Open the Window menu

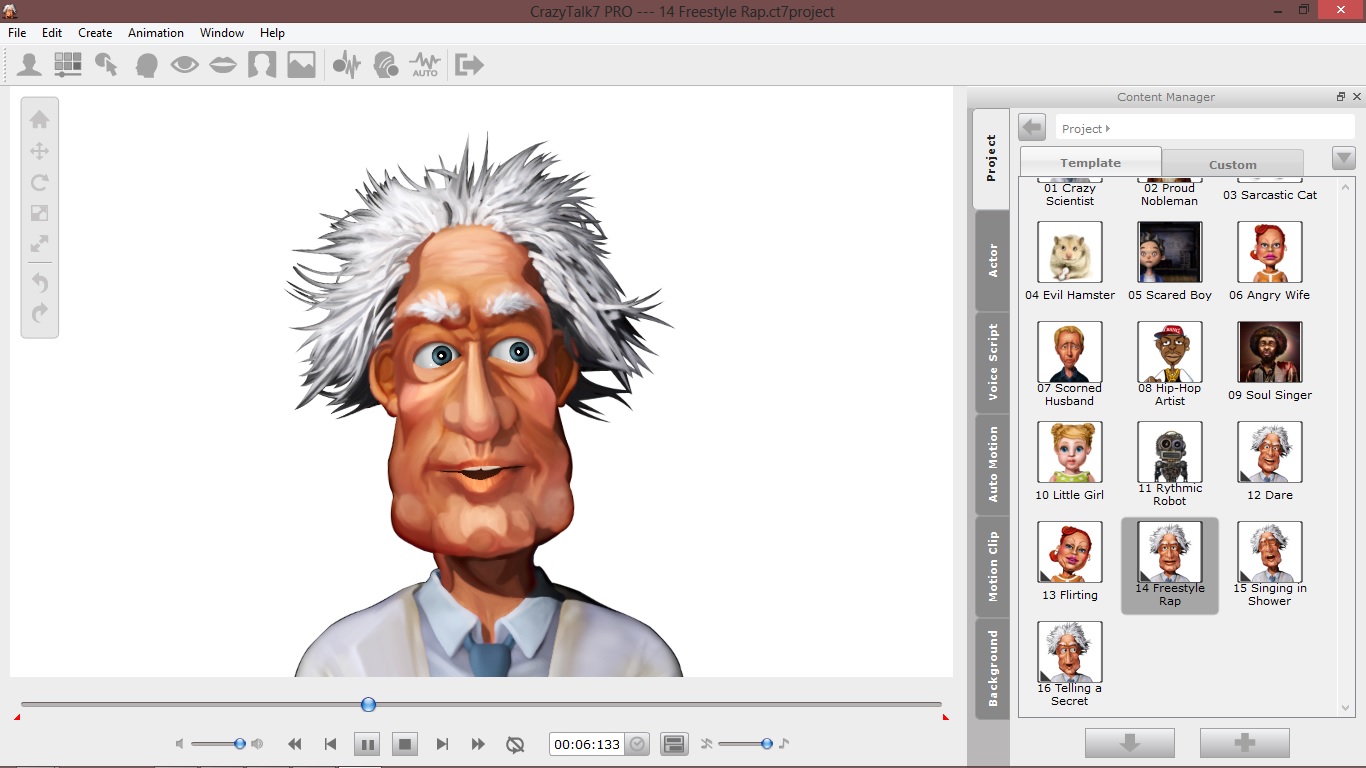click(222, 33)
